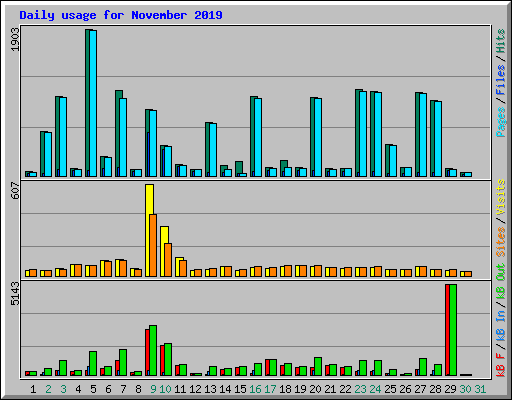Click the 'KB F / kB In / kB Out' legend

click(500, 320)
